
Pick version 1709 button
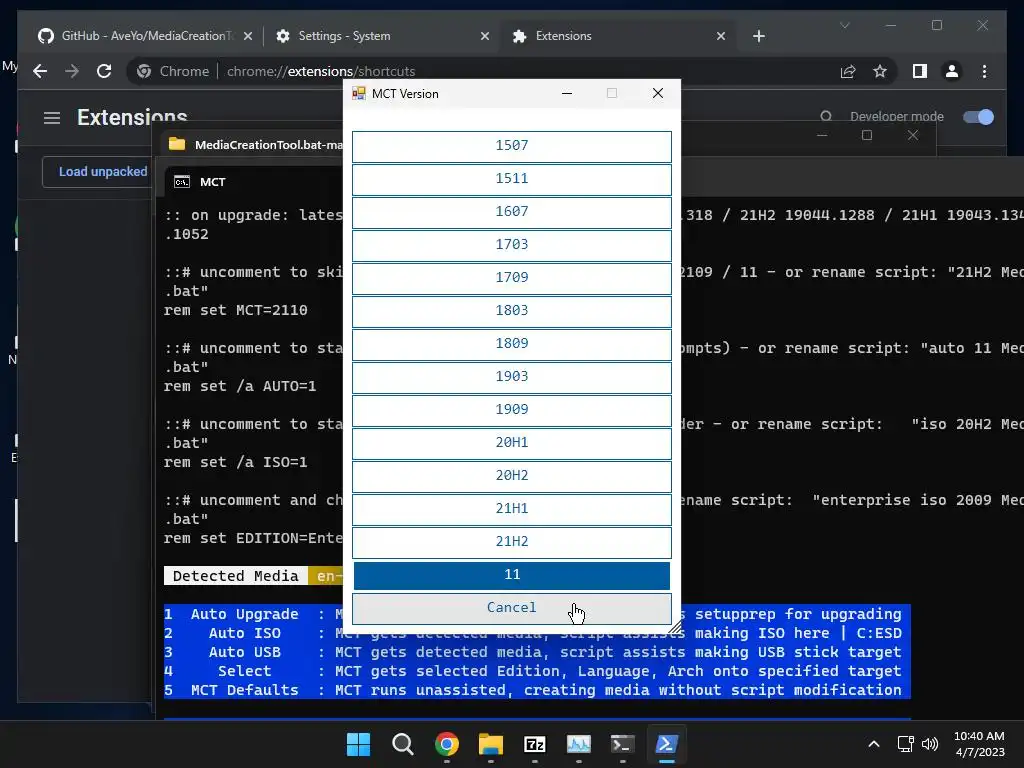pyautogui.click(x=511, y=278)
